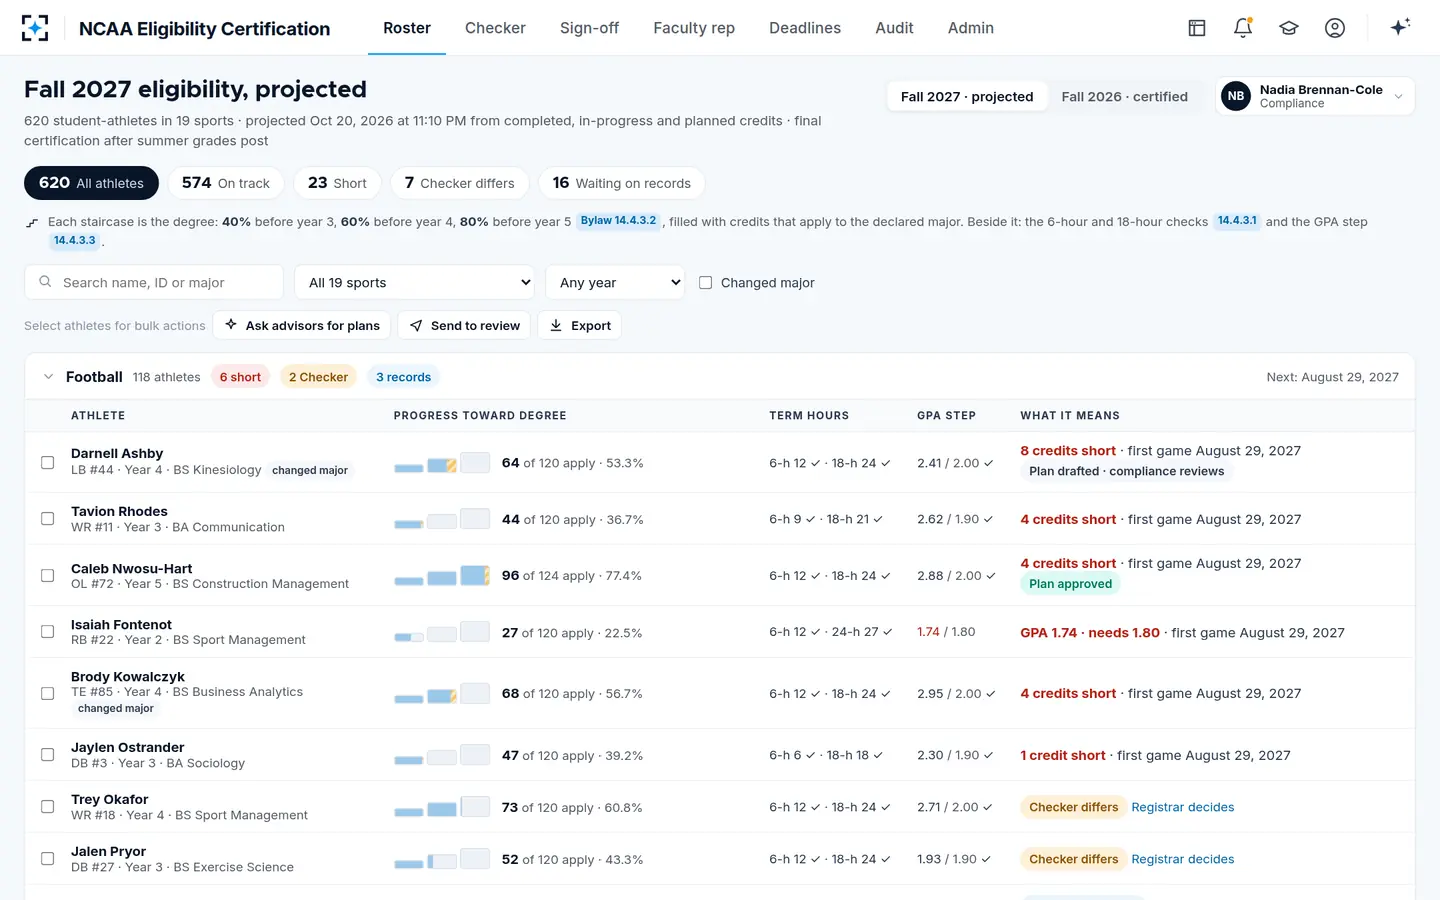Open the table layout panel icon
This screenshot has height=900, width=1440.
[x=1197, y=28]
